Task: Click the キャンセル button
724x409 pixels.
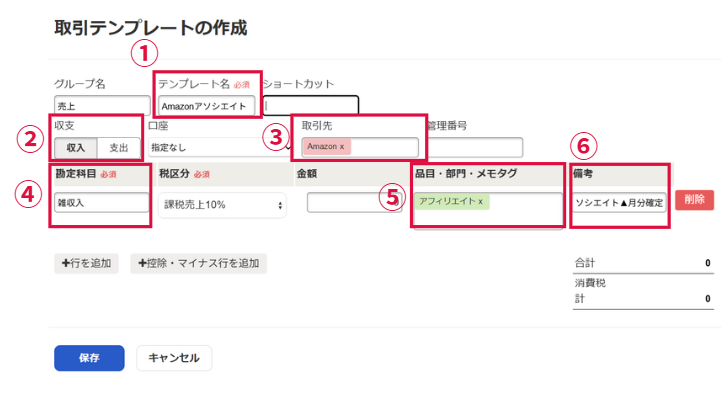Action: click(174, 358)
